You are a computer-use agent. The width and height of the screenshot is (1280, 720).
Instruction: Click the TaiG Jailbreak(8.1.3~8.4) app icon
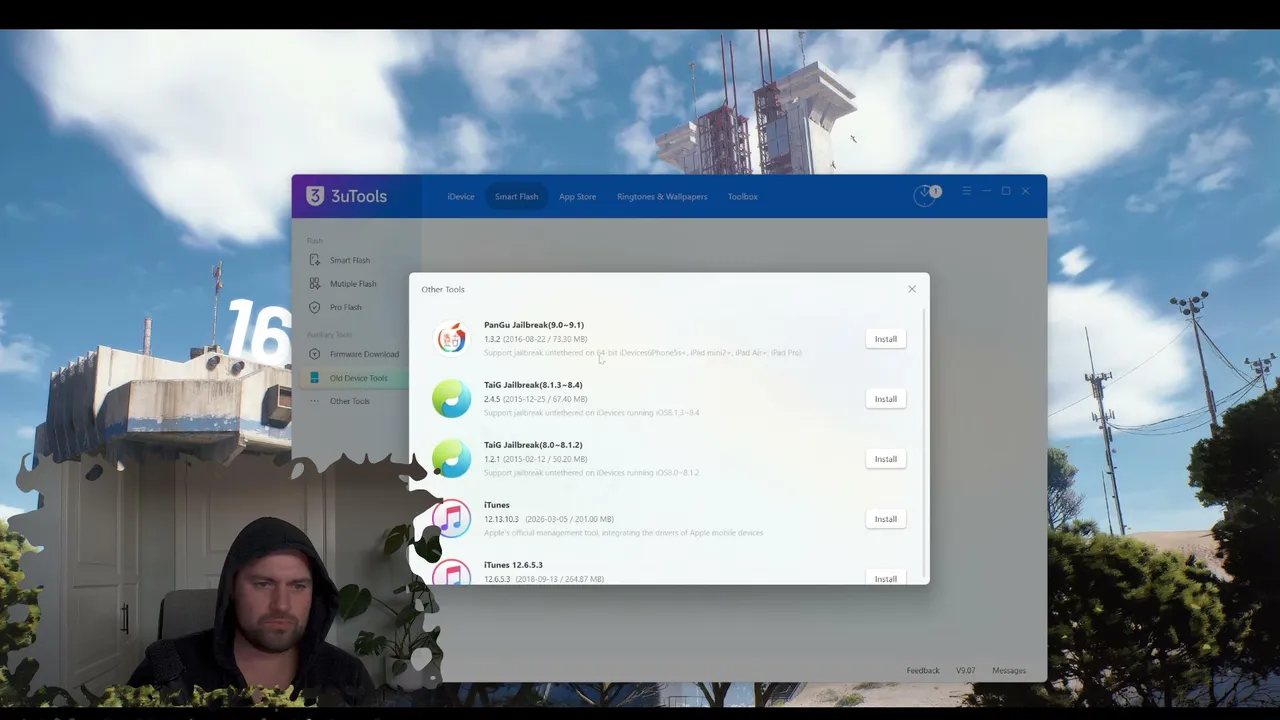(x=451, y=398)
